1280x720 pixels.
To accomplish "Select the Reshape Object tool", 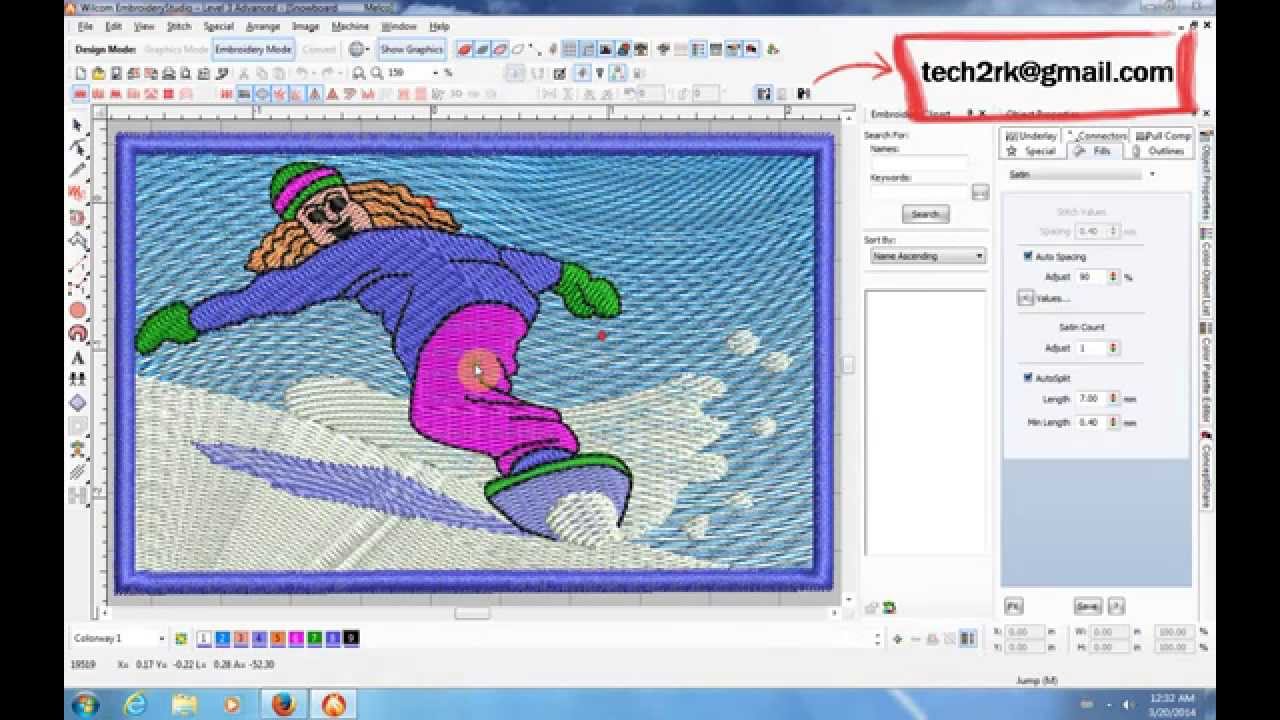I will (x=77, y=148).
